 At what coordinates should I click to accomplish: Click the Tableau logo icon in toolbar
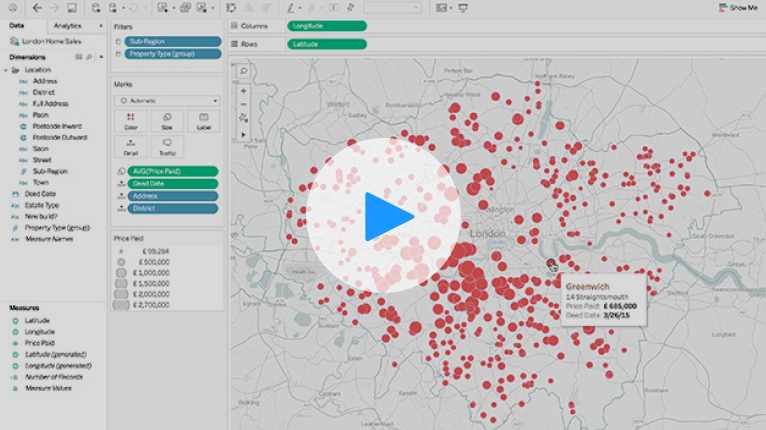(14, 8)
